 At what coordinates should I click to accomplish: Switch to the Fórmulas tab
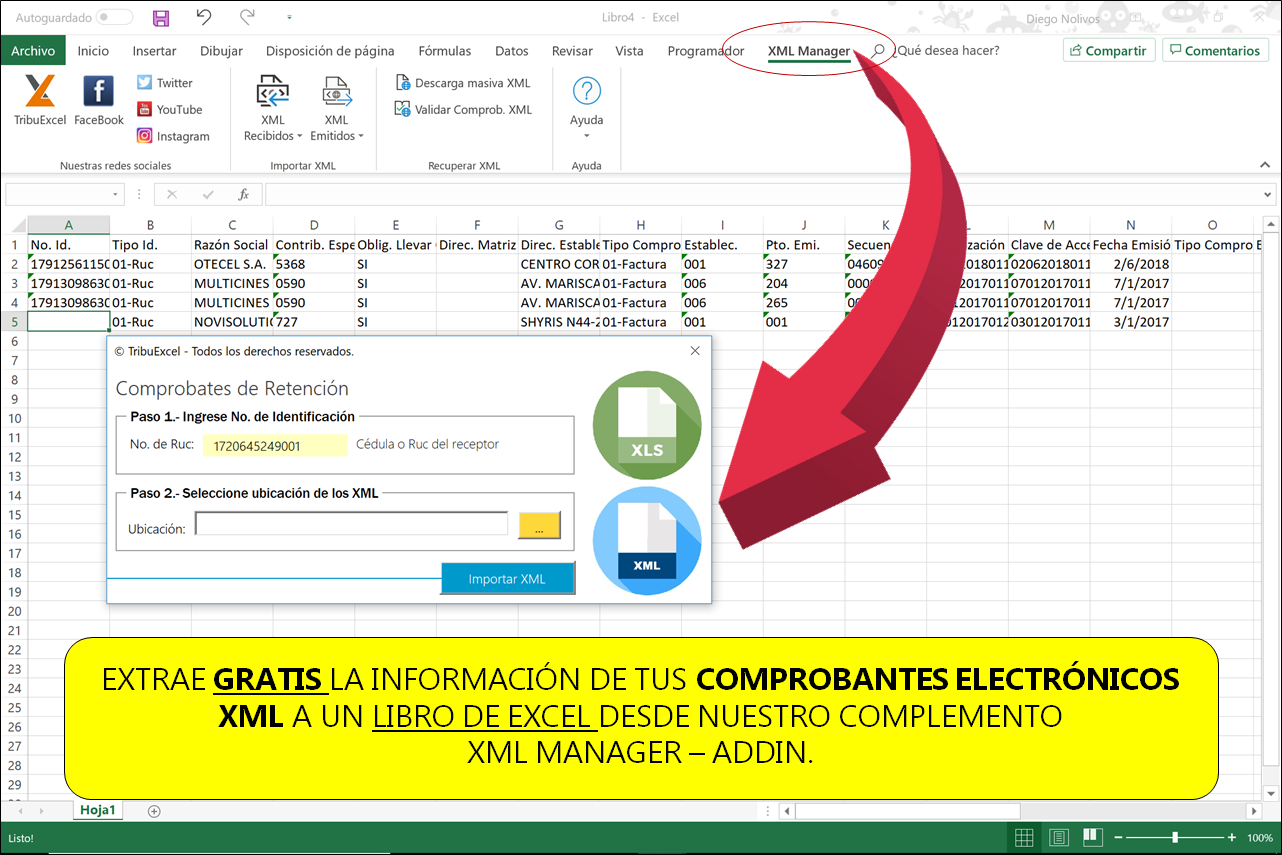coord(445,51)
